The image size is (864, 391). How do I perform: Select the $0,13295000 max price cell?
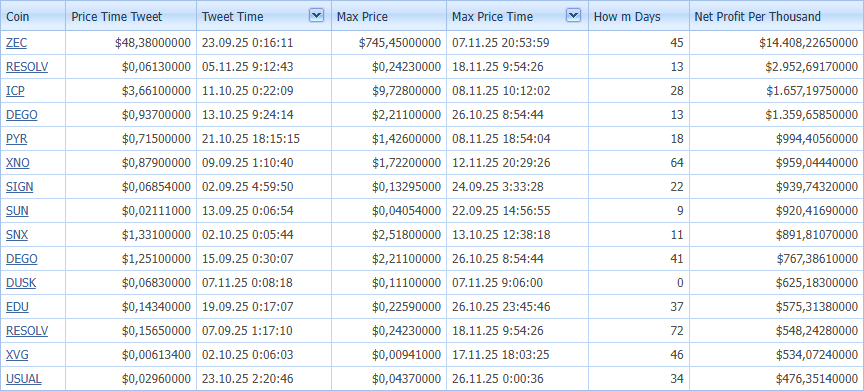pos(389,187)
